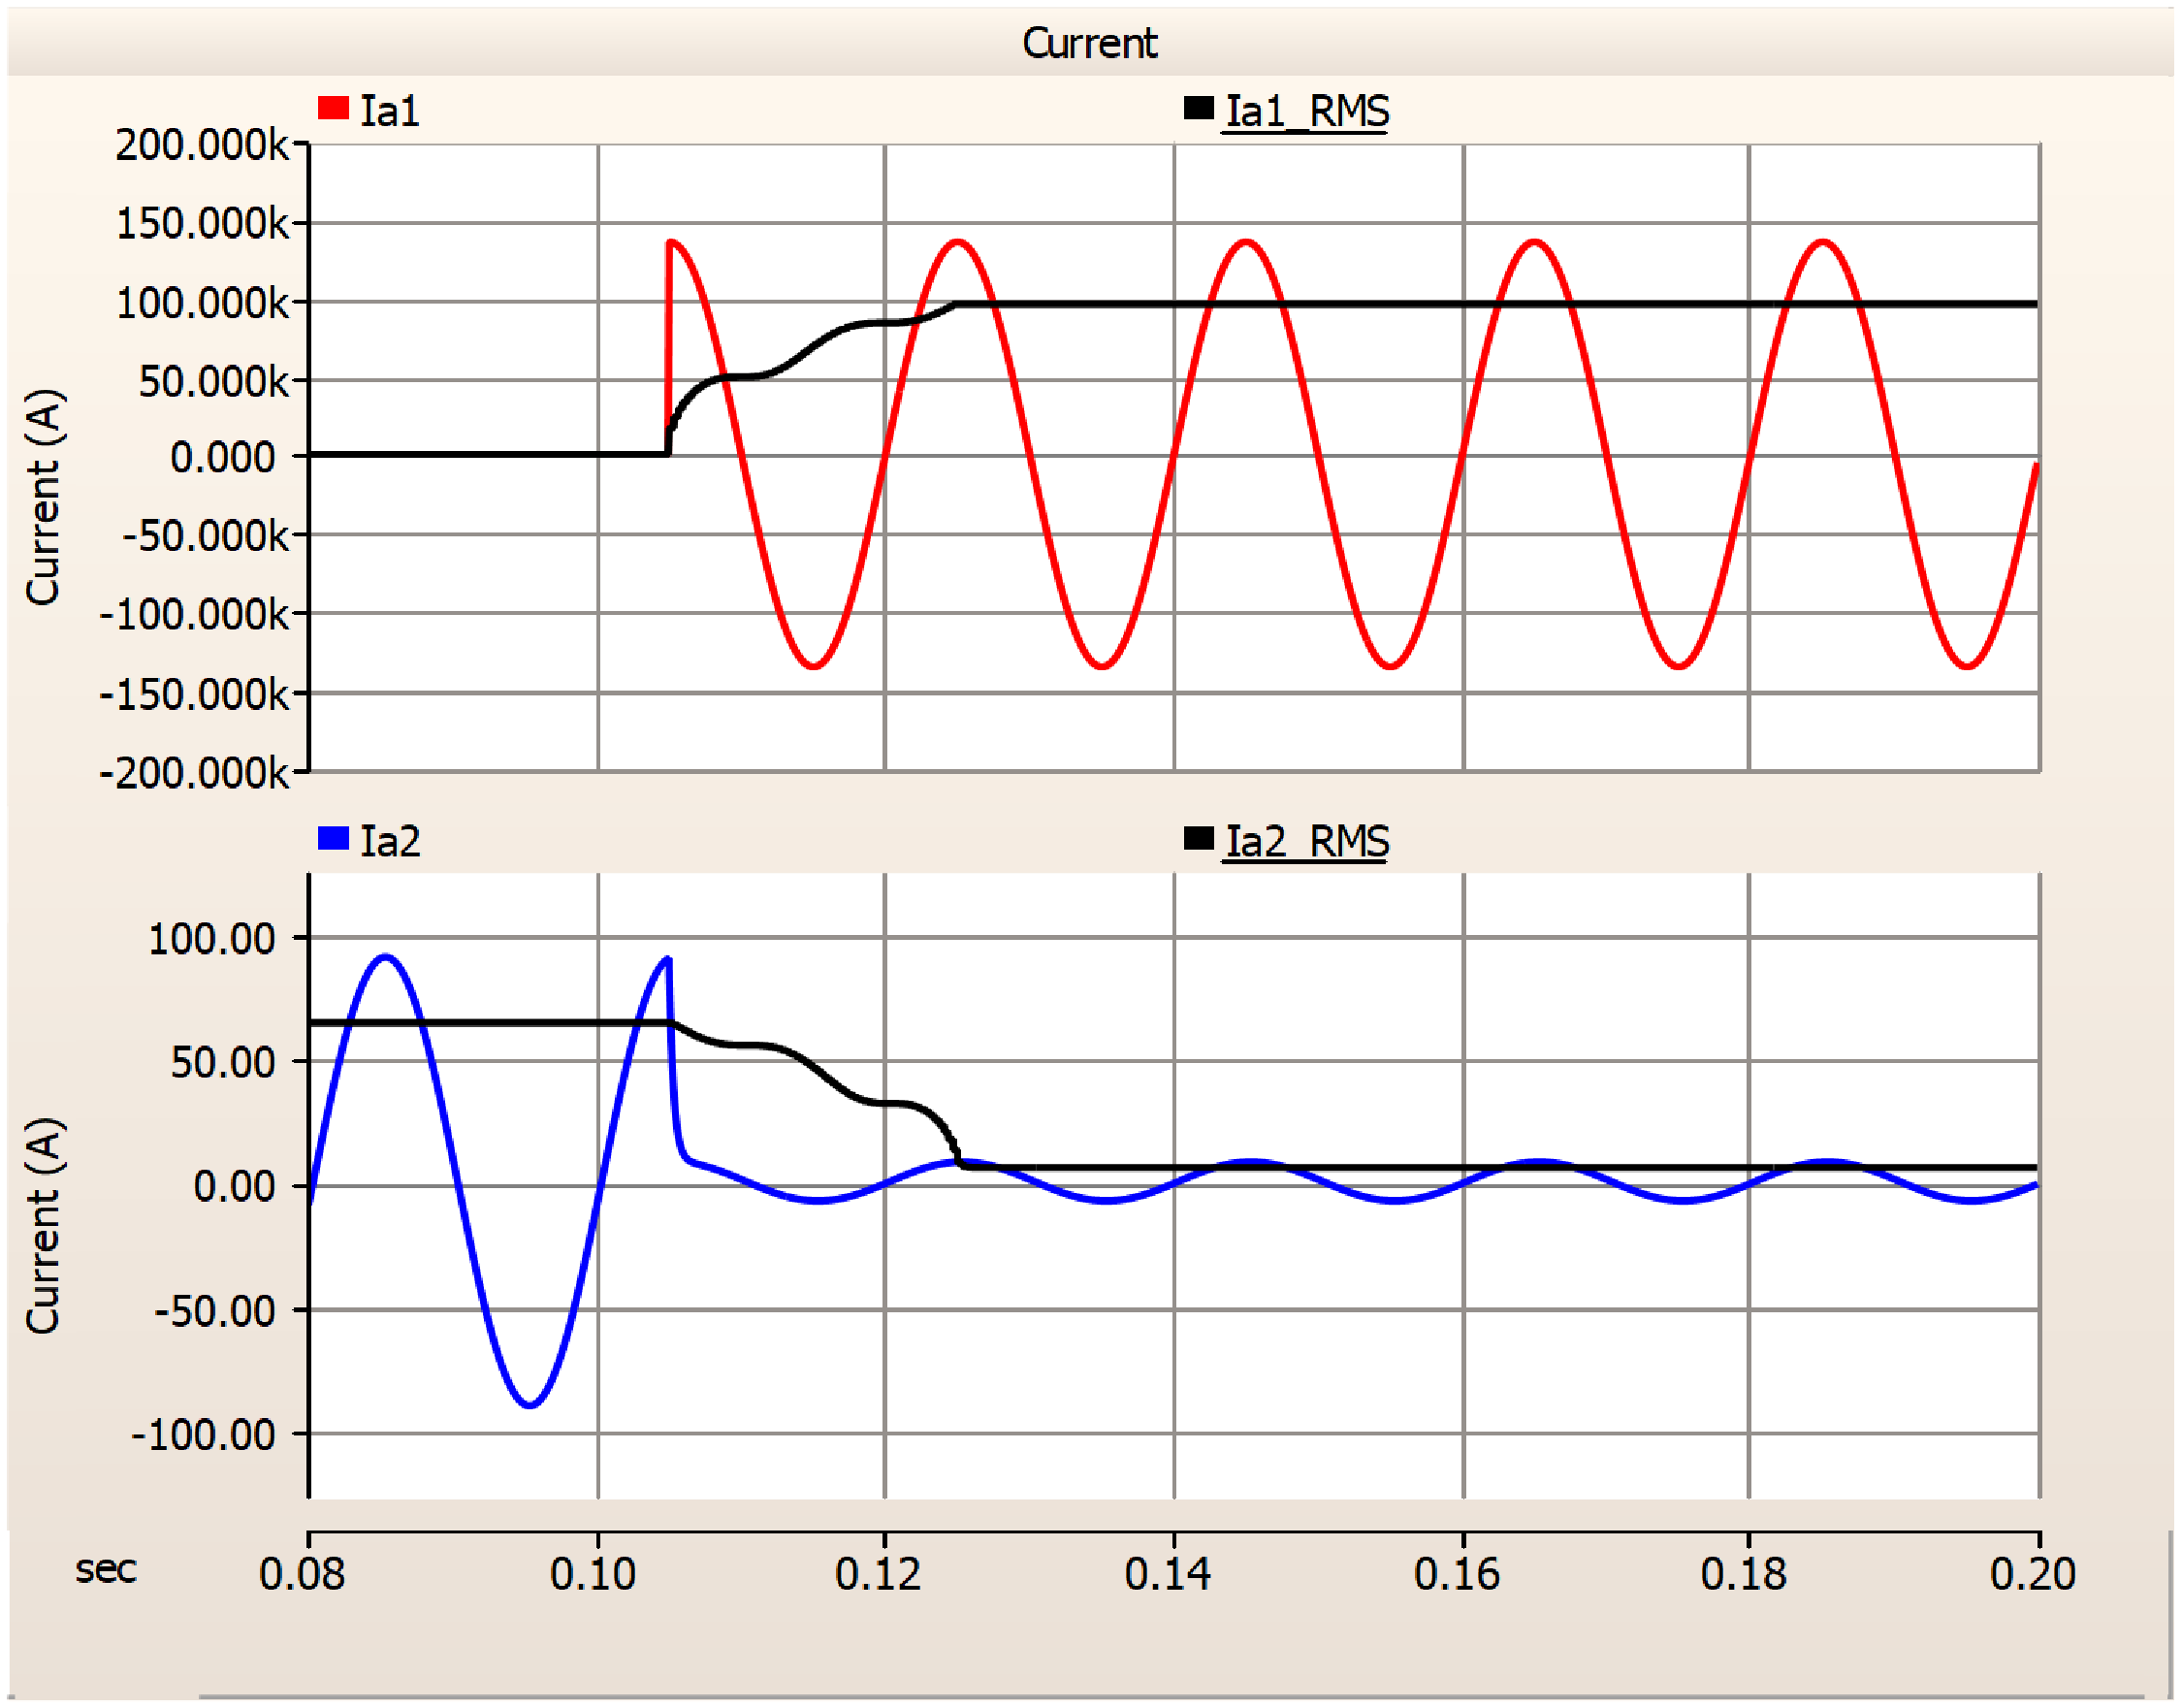This screenshot has width=2182, height=1708.
Task: Click the upper graph Current (A) axis title
Action: click(44, 497)
